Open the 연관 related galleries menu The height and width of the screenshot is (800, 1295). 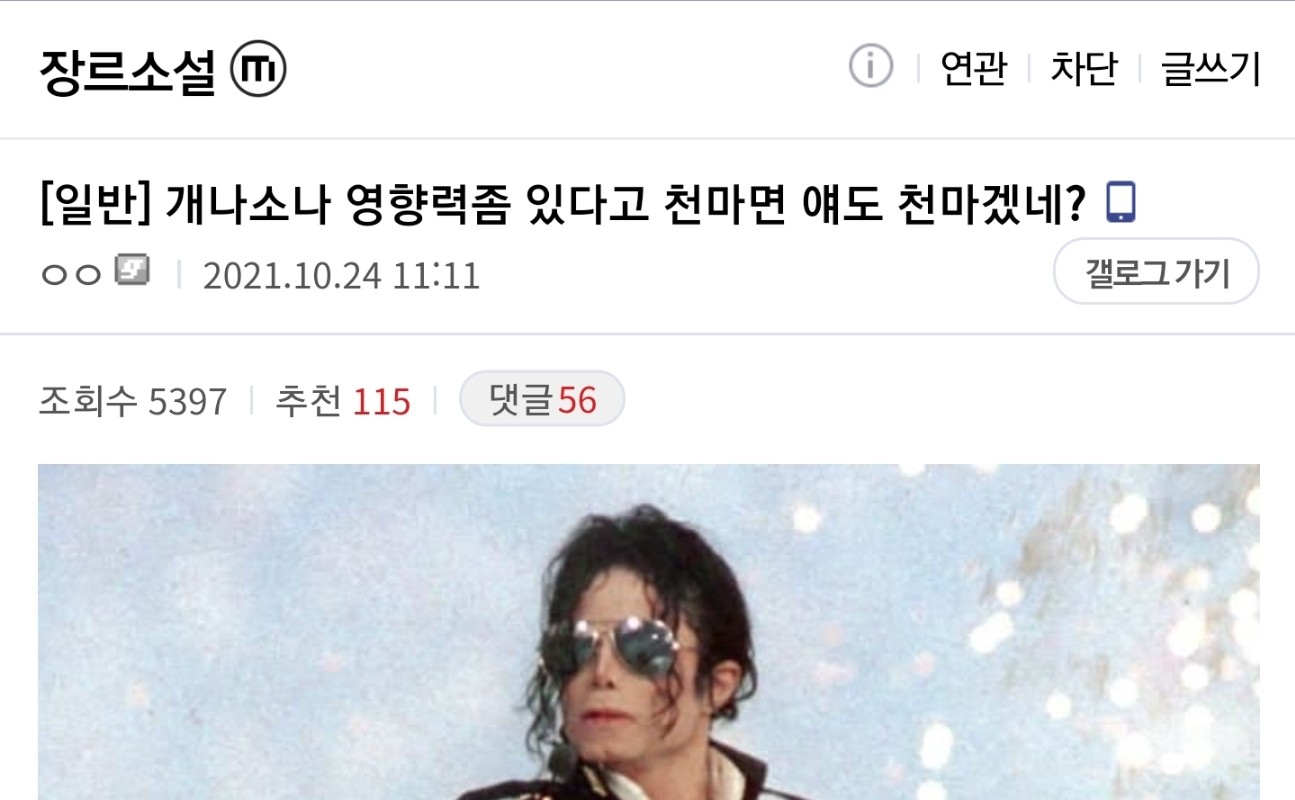[973, 69]
